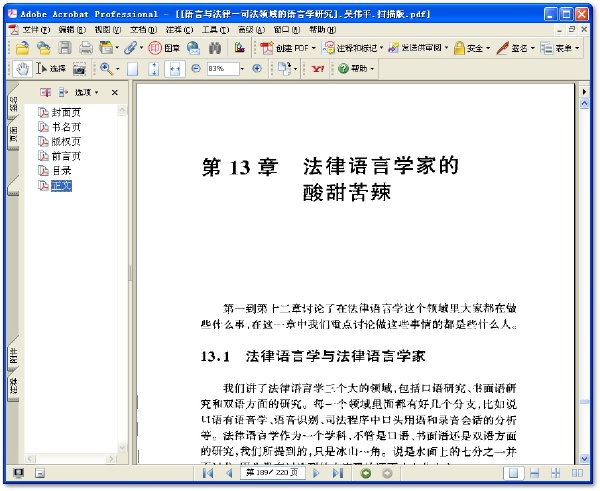Select bookmark 正文
Viewport: 600px width, 491px height.
coord(61,186)
